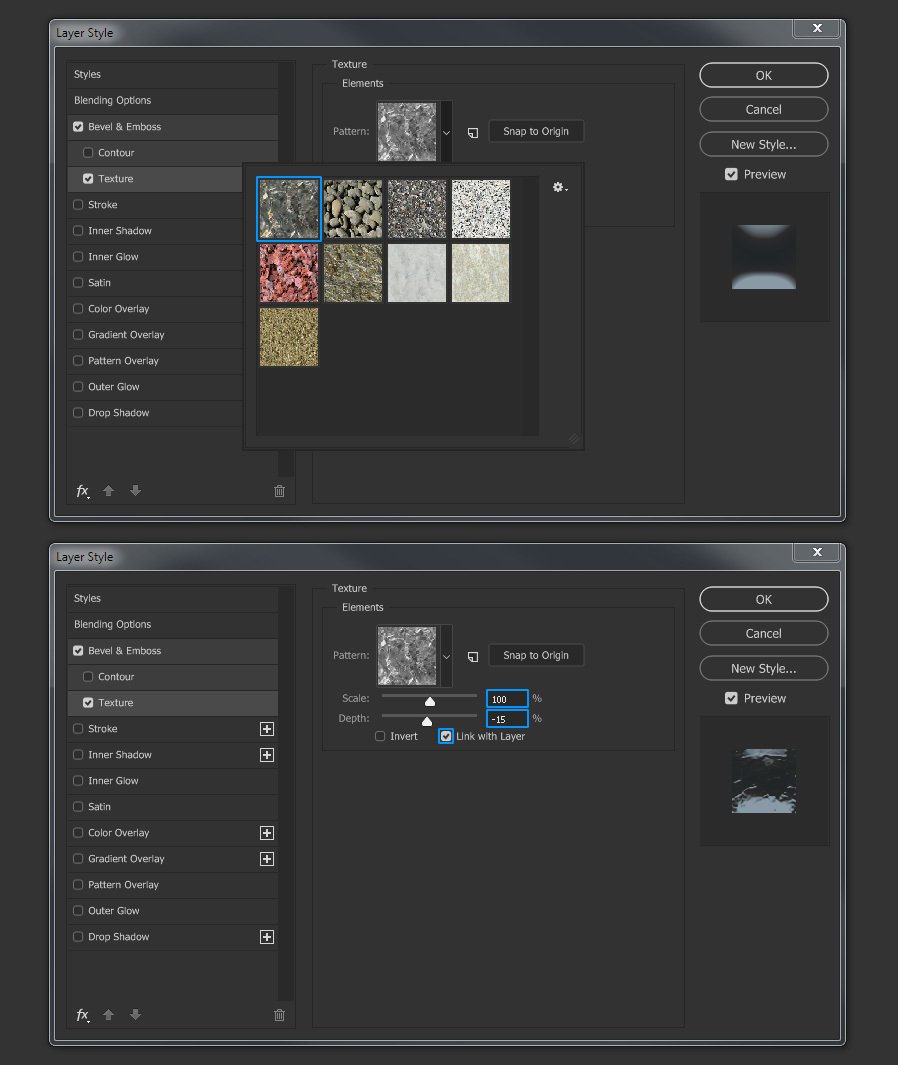The height and width of the screenshot is (1065, 898).
Task: Add another Gradient Overlay plus icon
Action: point(267,859)
